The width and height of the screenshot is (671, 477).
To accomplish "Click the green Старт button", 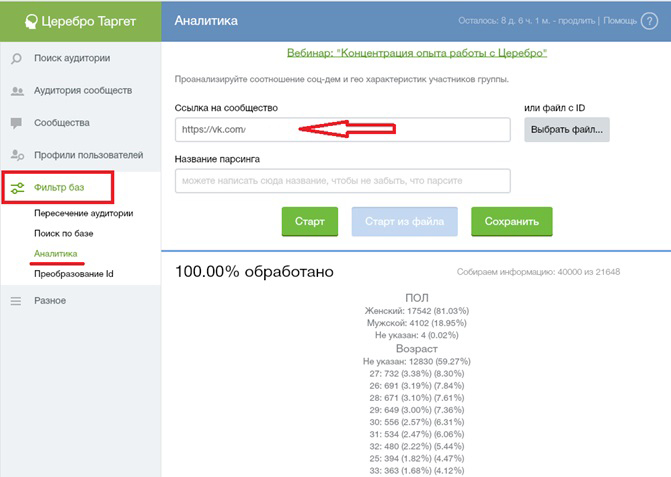I will 310,222.
